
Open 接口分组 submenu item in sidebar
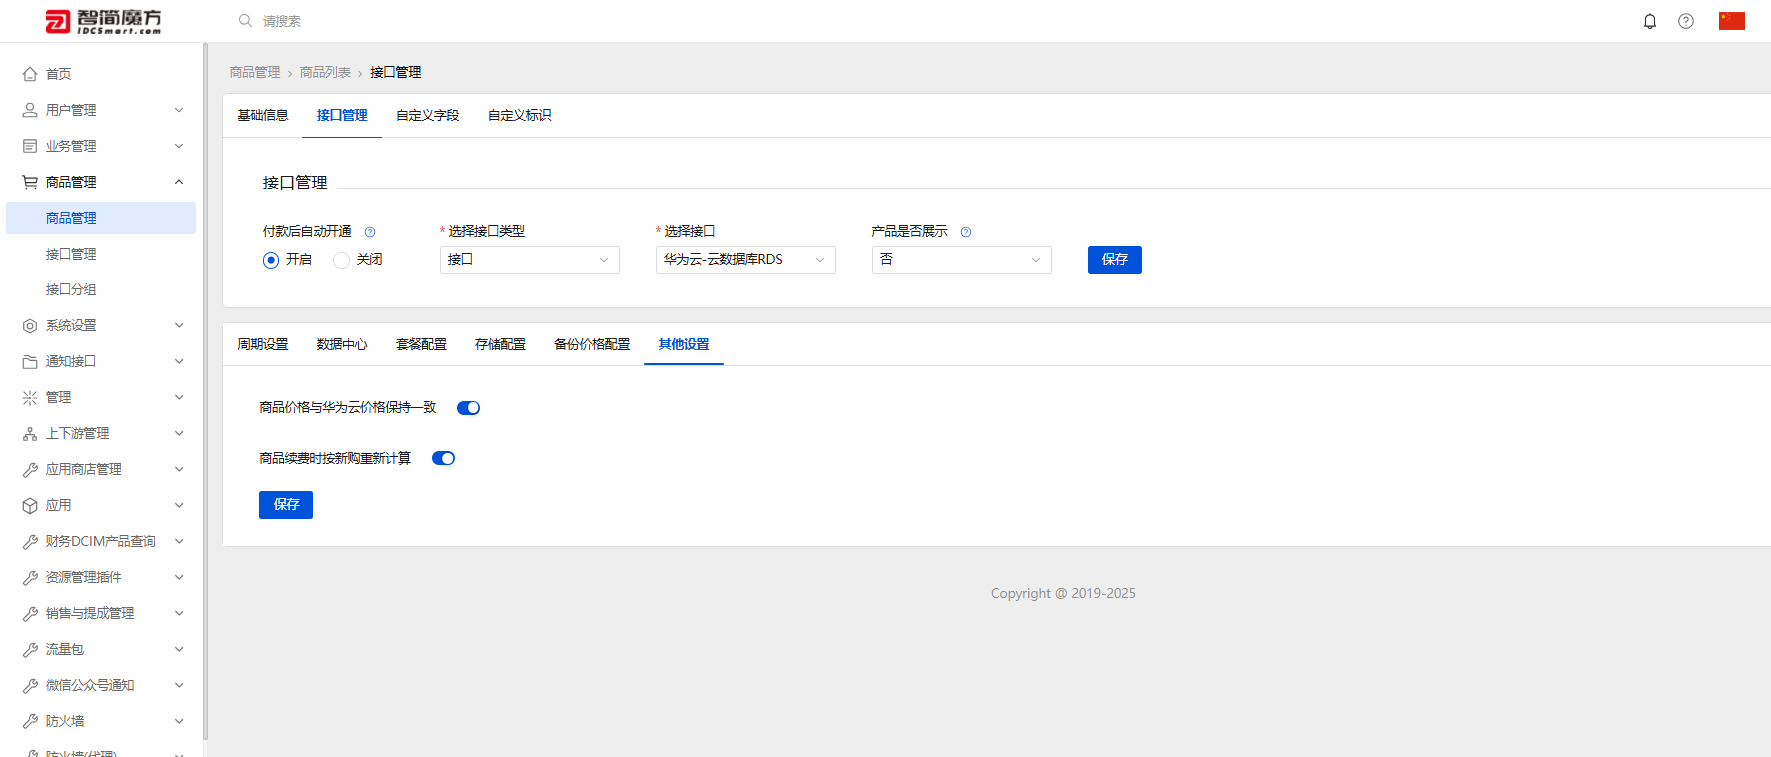click(101, 289)
